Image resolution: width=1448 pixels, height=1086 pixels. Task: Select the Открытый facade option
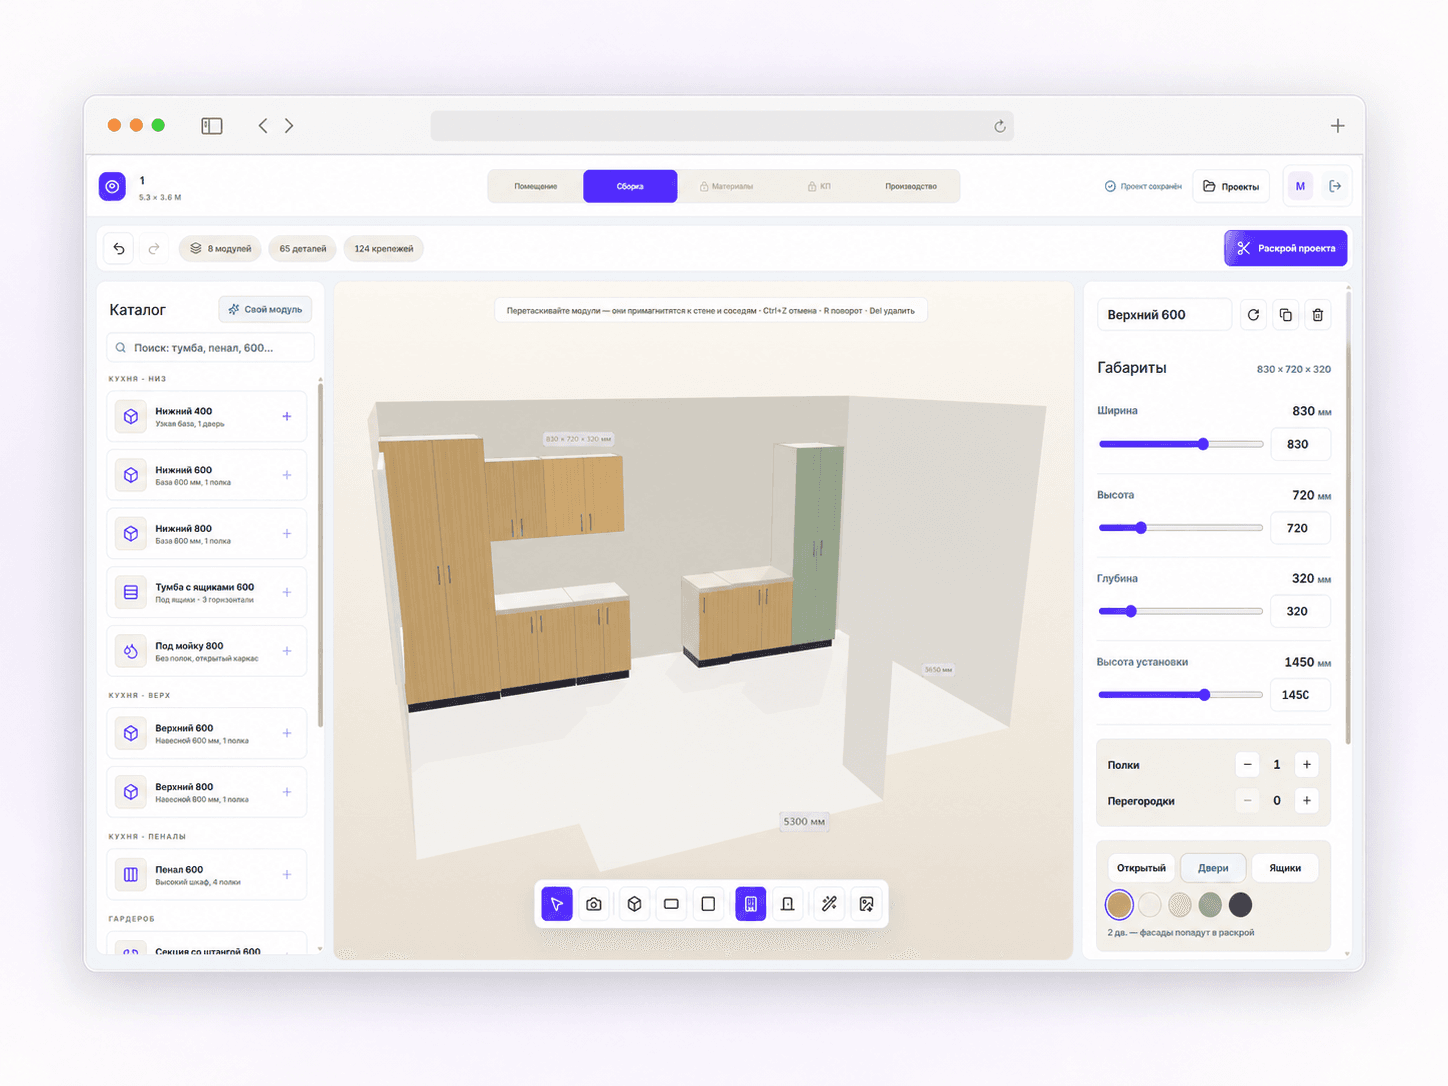pos(1141,868)
